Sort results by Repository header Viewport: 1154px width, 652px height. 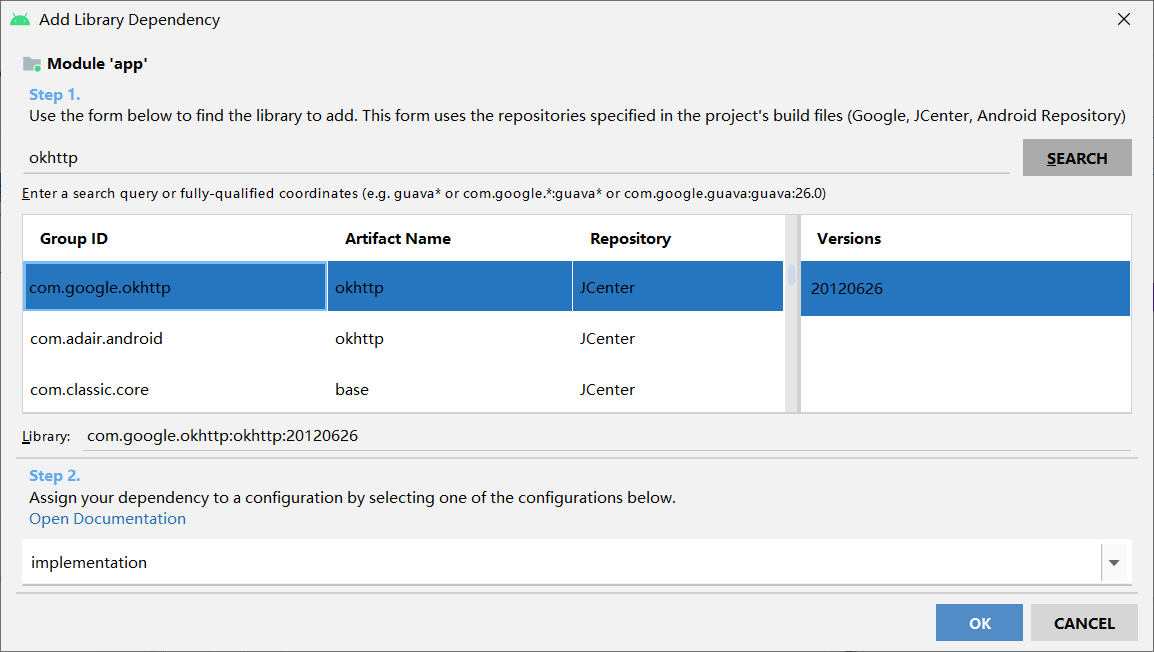point(630,239)
